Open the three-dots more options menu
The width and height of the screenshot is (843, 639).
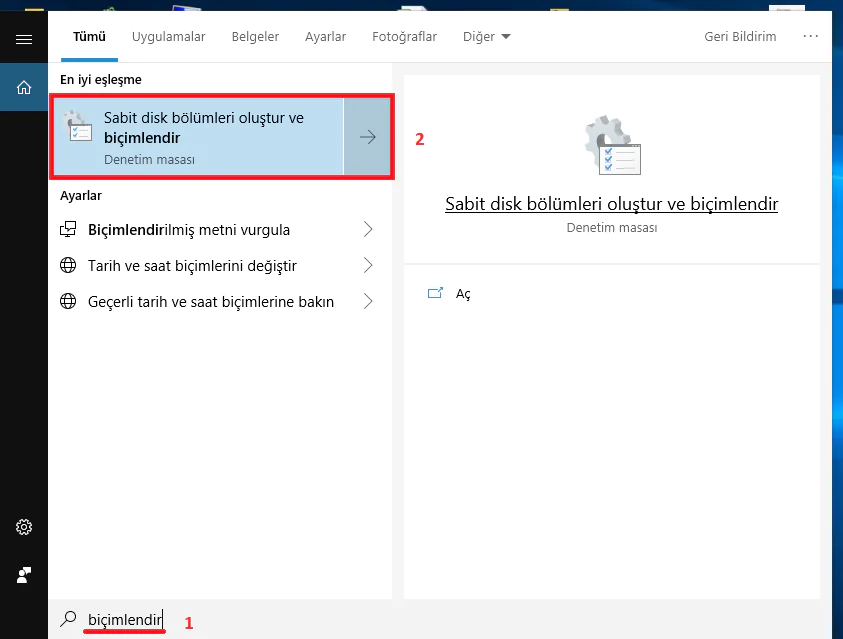810,36
